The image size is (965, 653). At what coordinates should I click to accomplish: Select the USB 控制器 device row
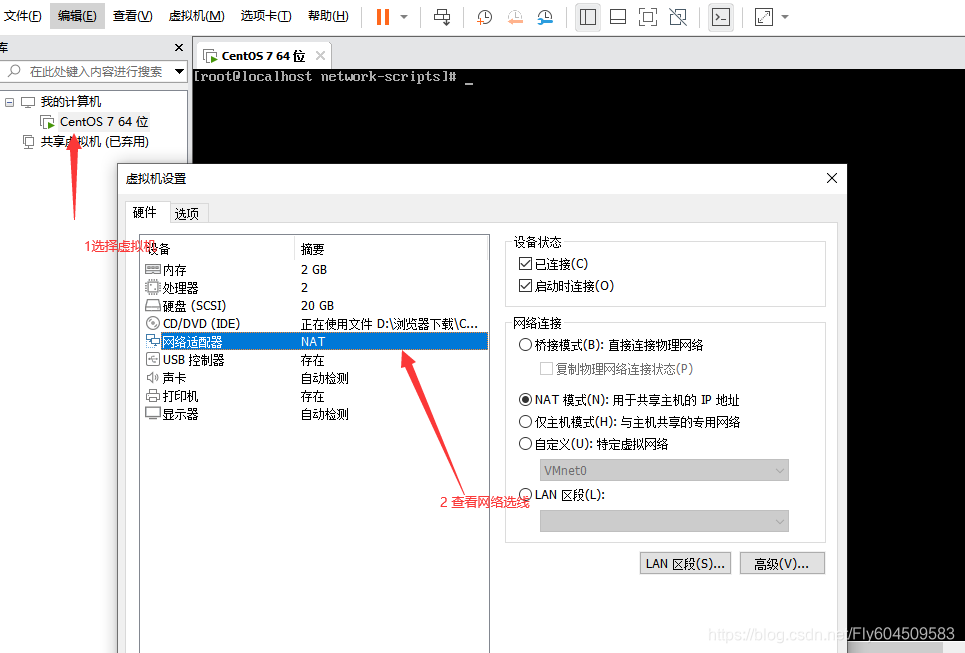(315, 360)
